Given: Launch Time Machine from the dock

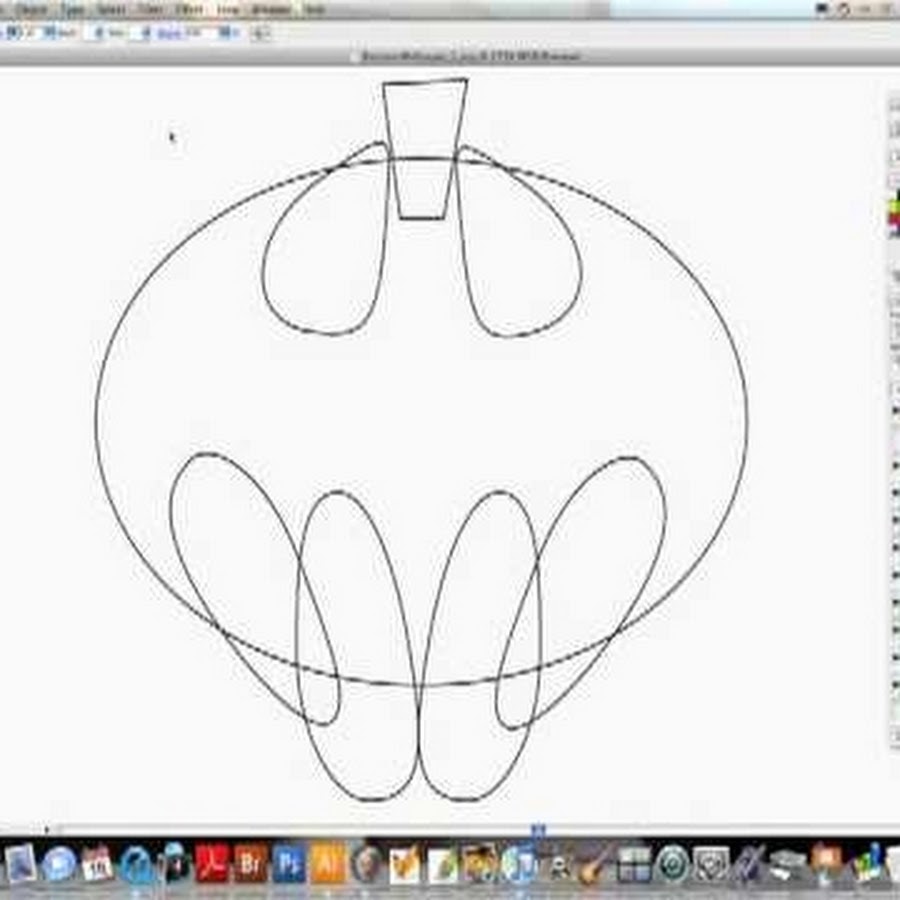Looking at the screenshot, I should [673, 864].
